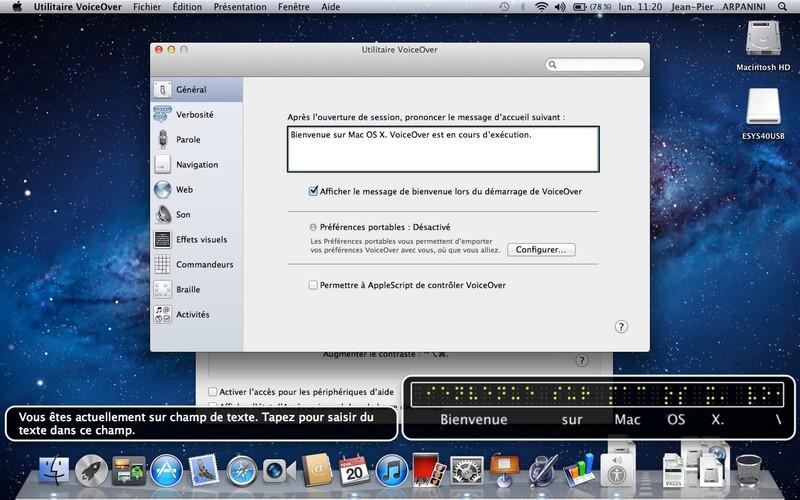This screenshot has height=500, width=800.
Task: Toggle Afficher le message de bienvenue checkbox
Action: click(x=313, y=191)
